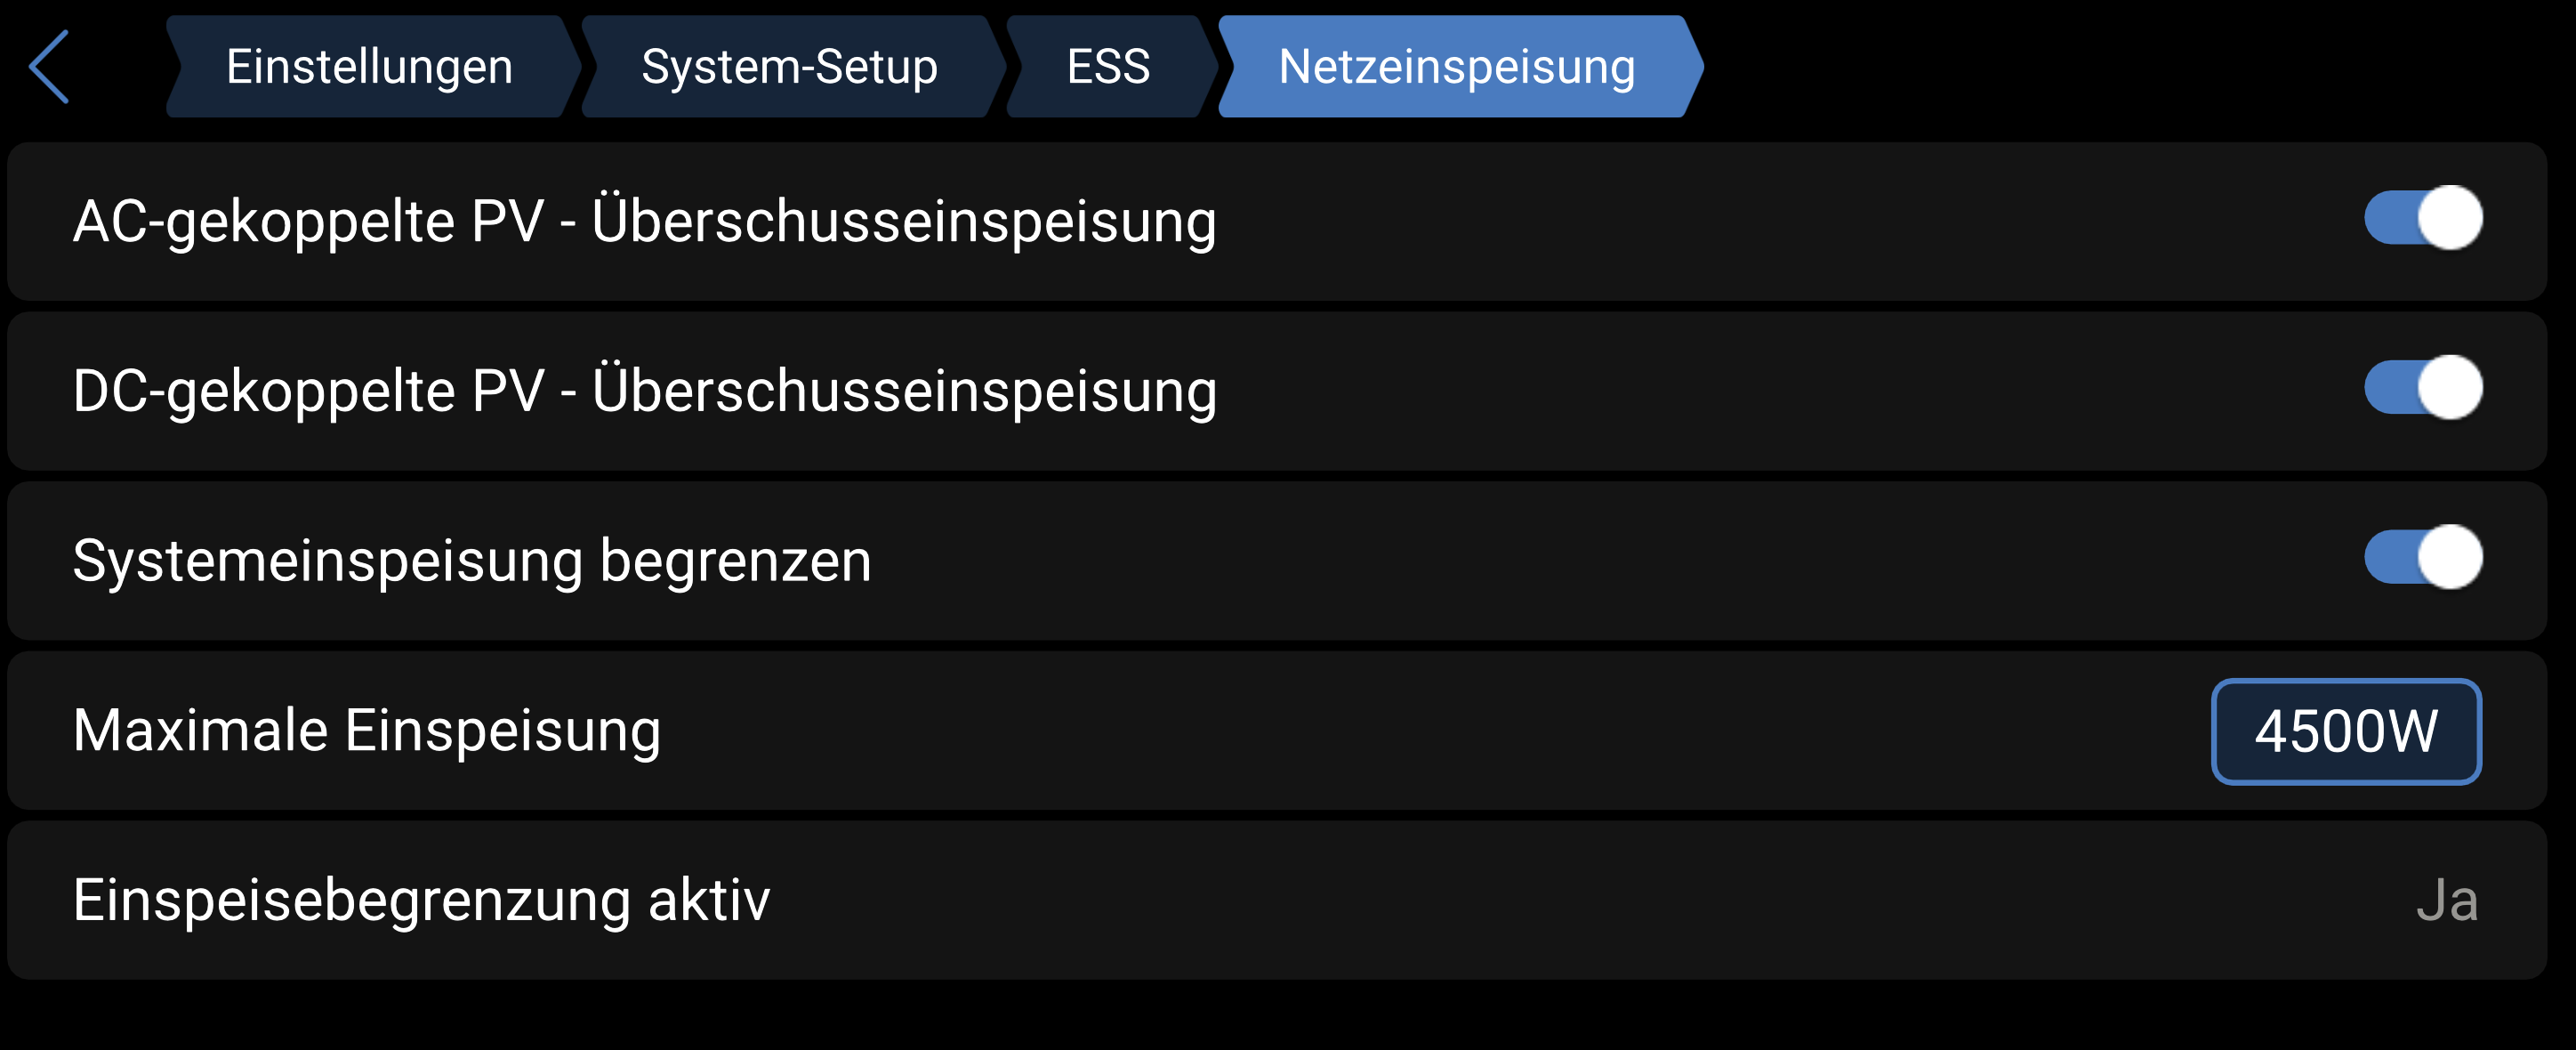
Task: Navigate to the ESS breadcrumb
Action: 1108,67
